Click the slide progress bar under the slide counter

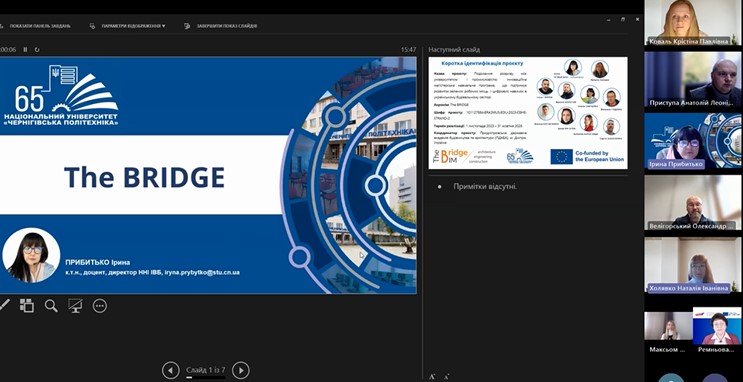coord(206,377)
